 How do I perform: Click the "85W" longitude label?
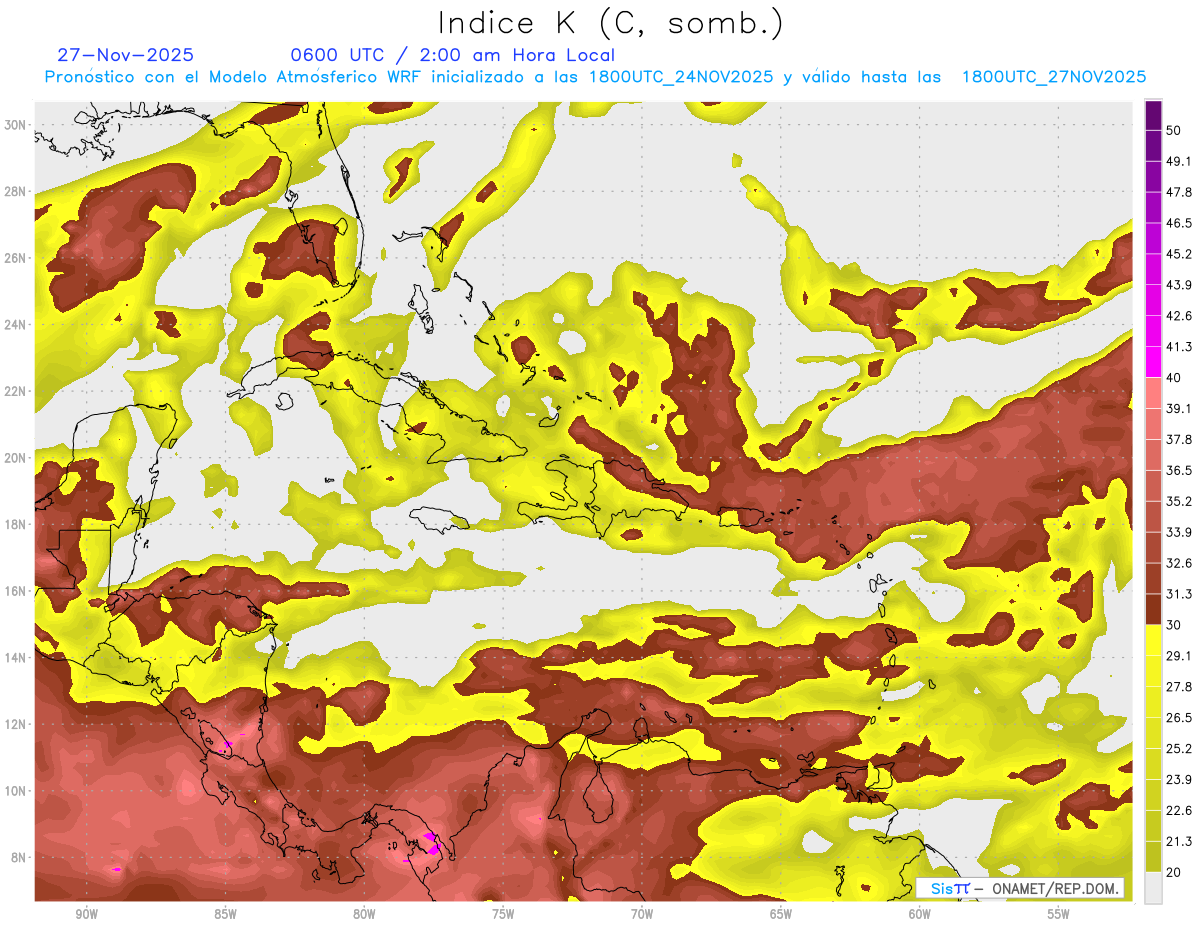point(225,914)
